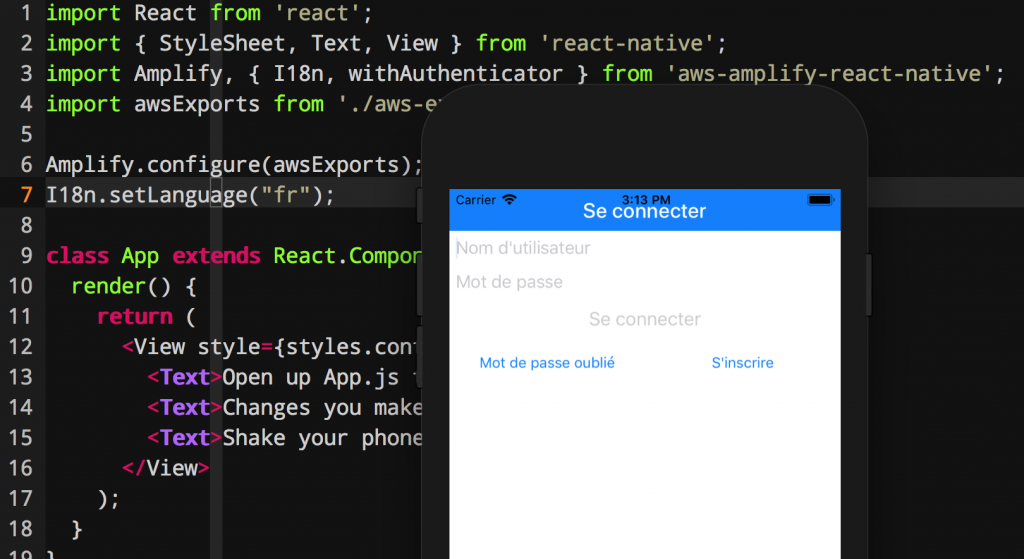Click the Se connecter header title

pyautogui.click(x=644, y=212)
